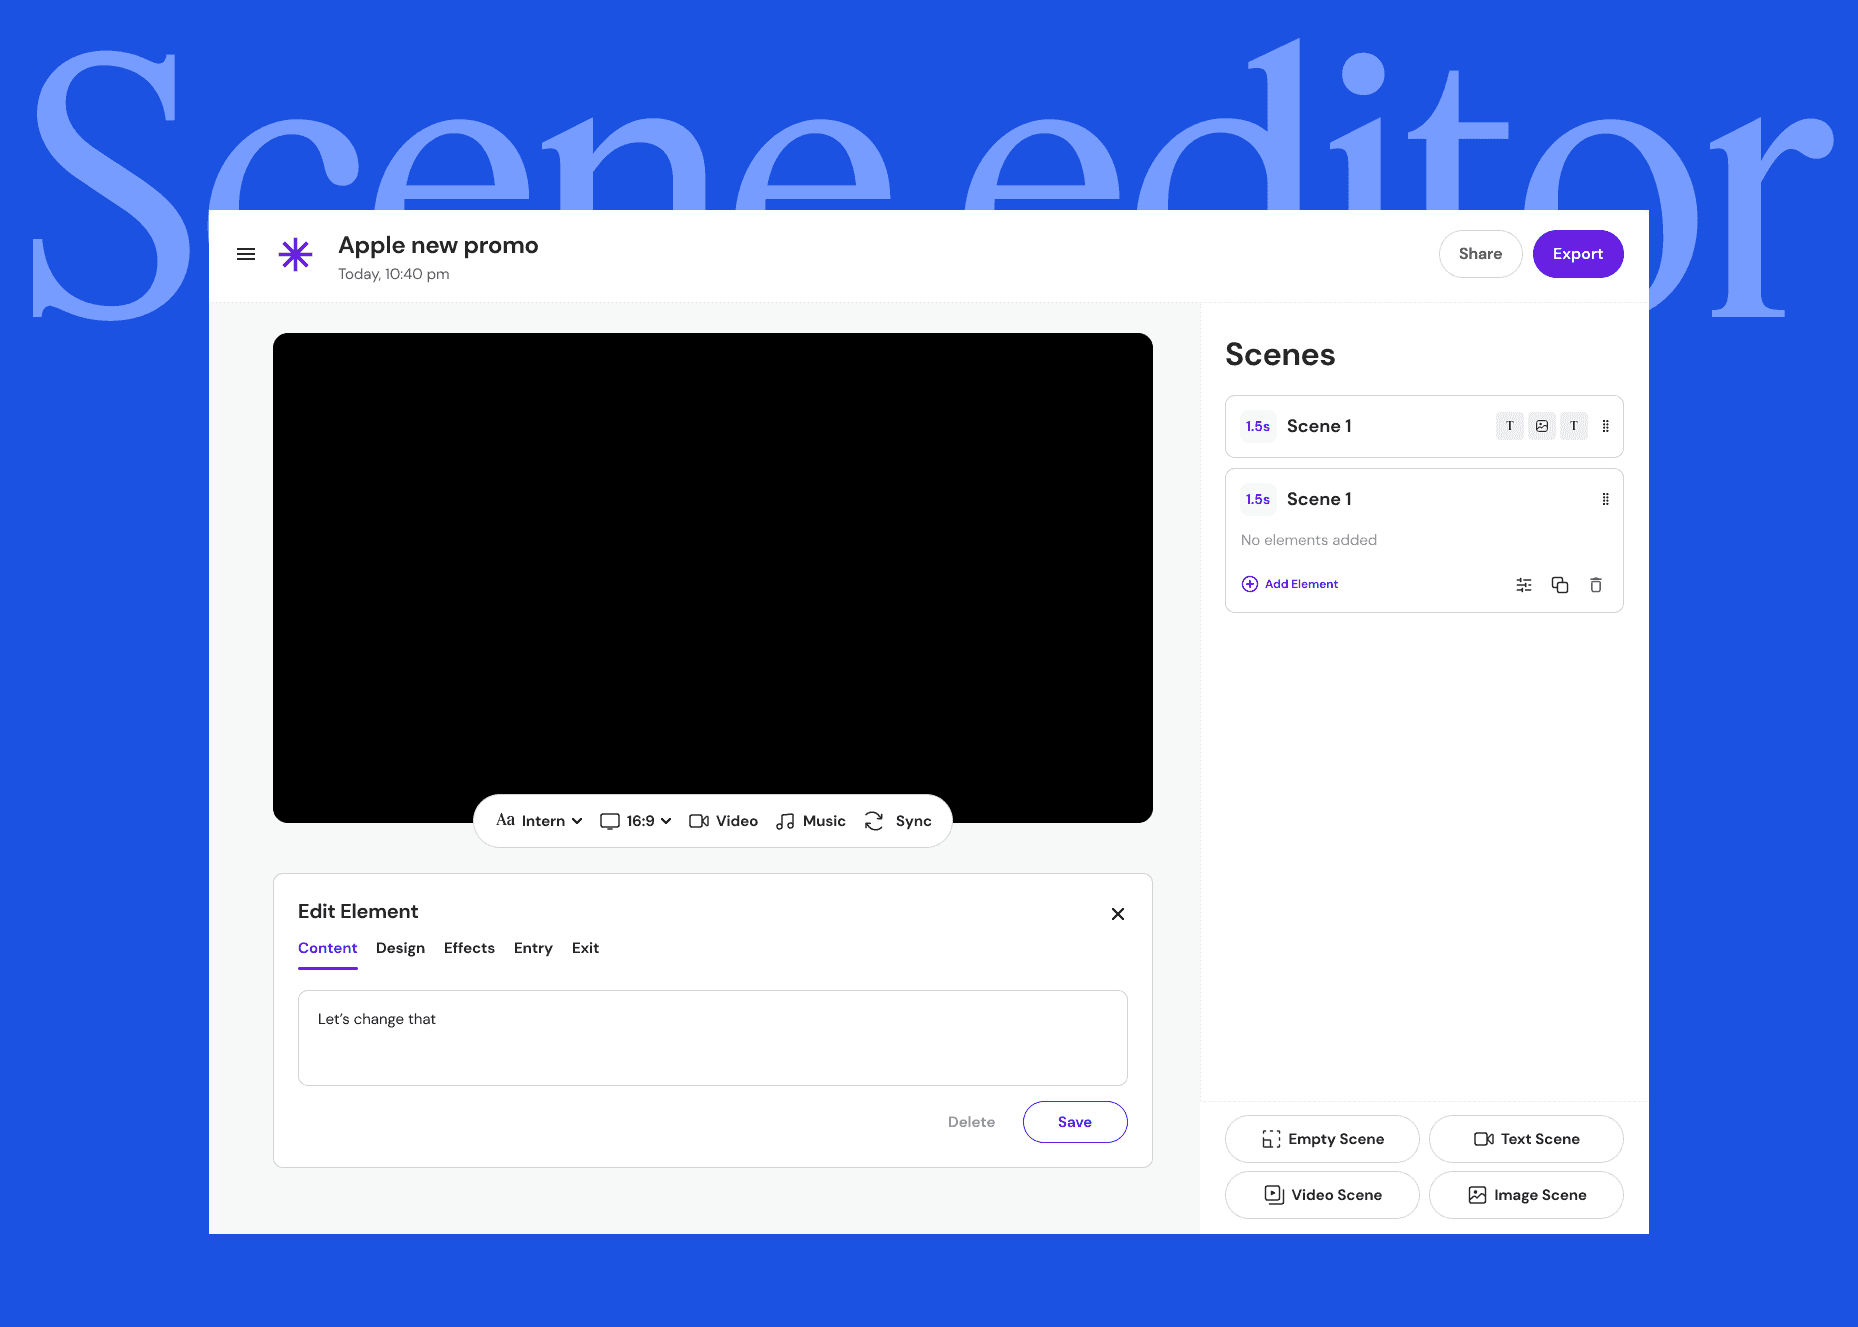This screenshot has width=1858, height=1327.
Task: Switch to the Effects tab
Action: [x=469, y=948]
